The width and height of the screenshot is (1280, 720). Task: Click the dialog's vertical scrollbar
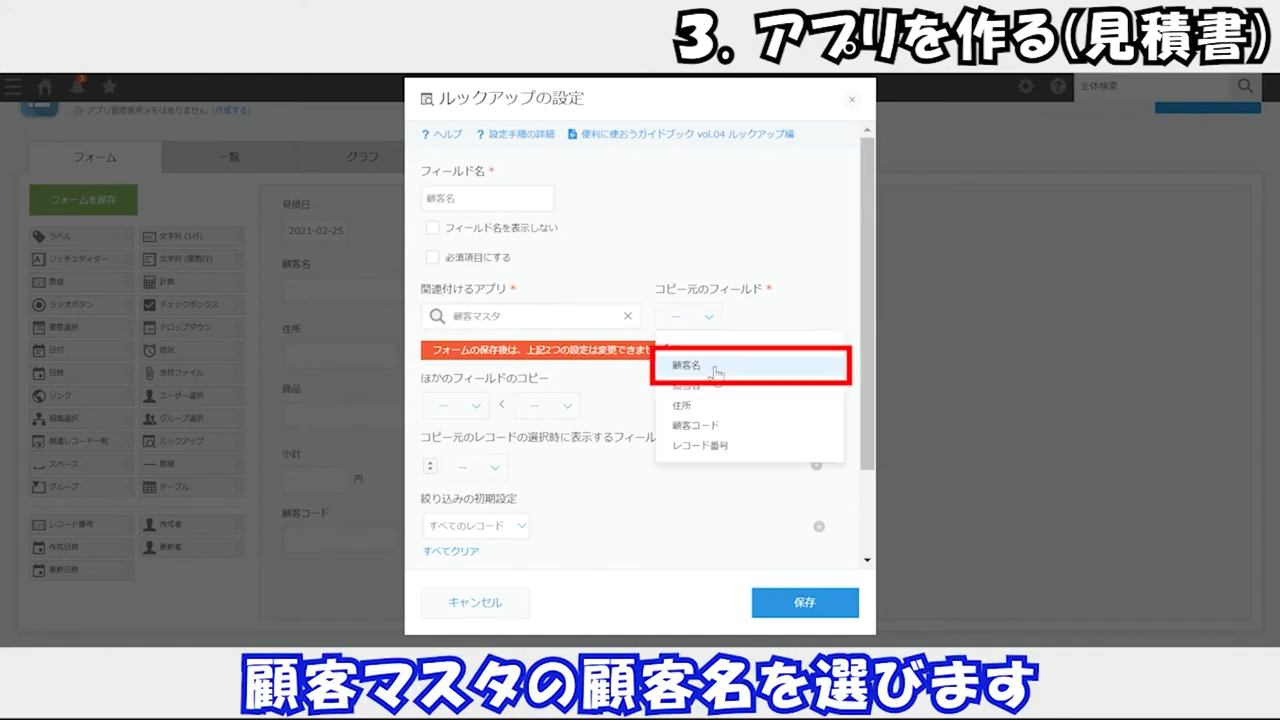click(867, 300)
